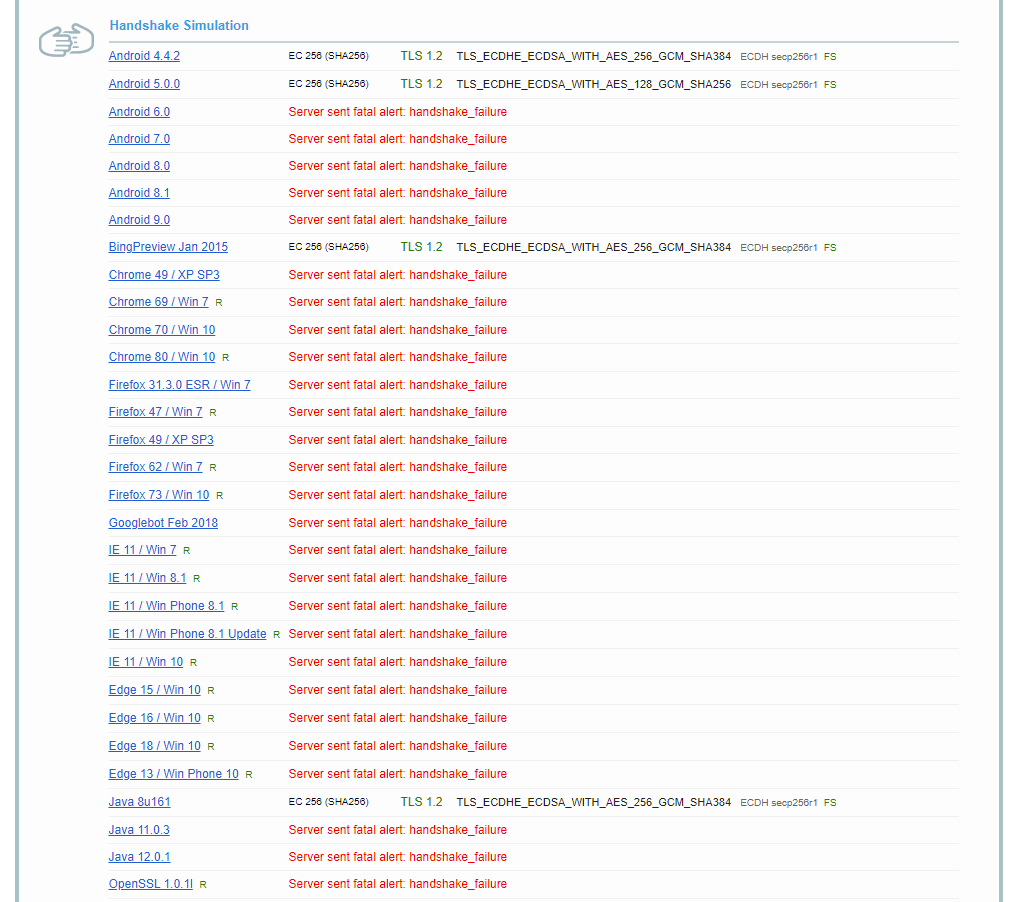
Task: Click the Handshake Simulation heading
Action: click(x=179, y=25)
